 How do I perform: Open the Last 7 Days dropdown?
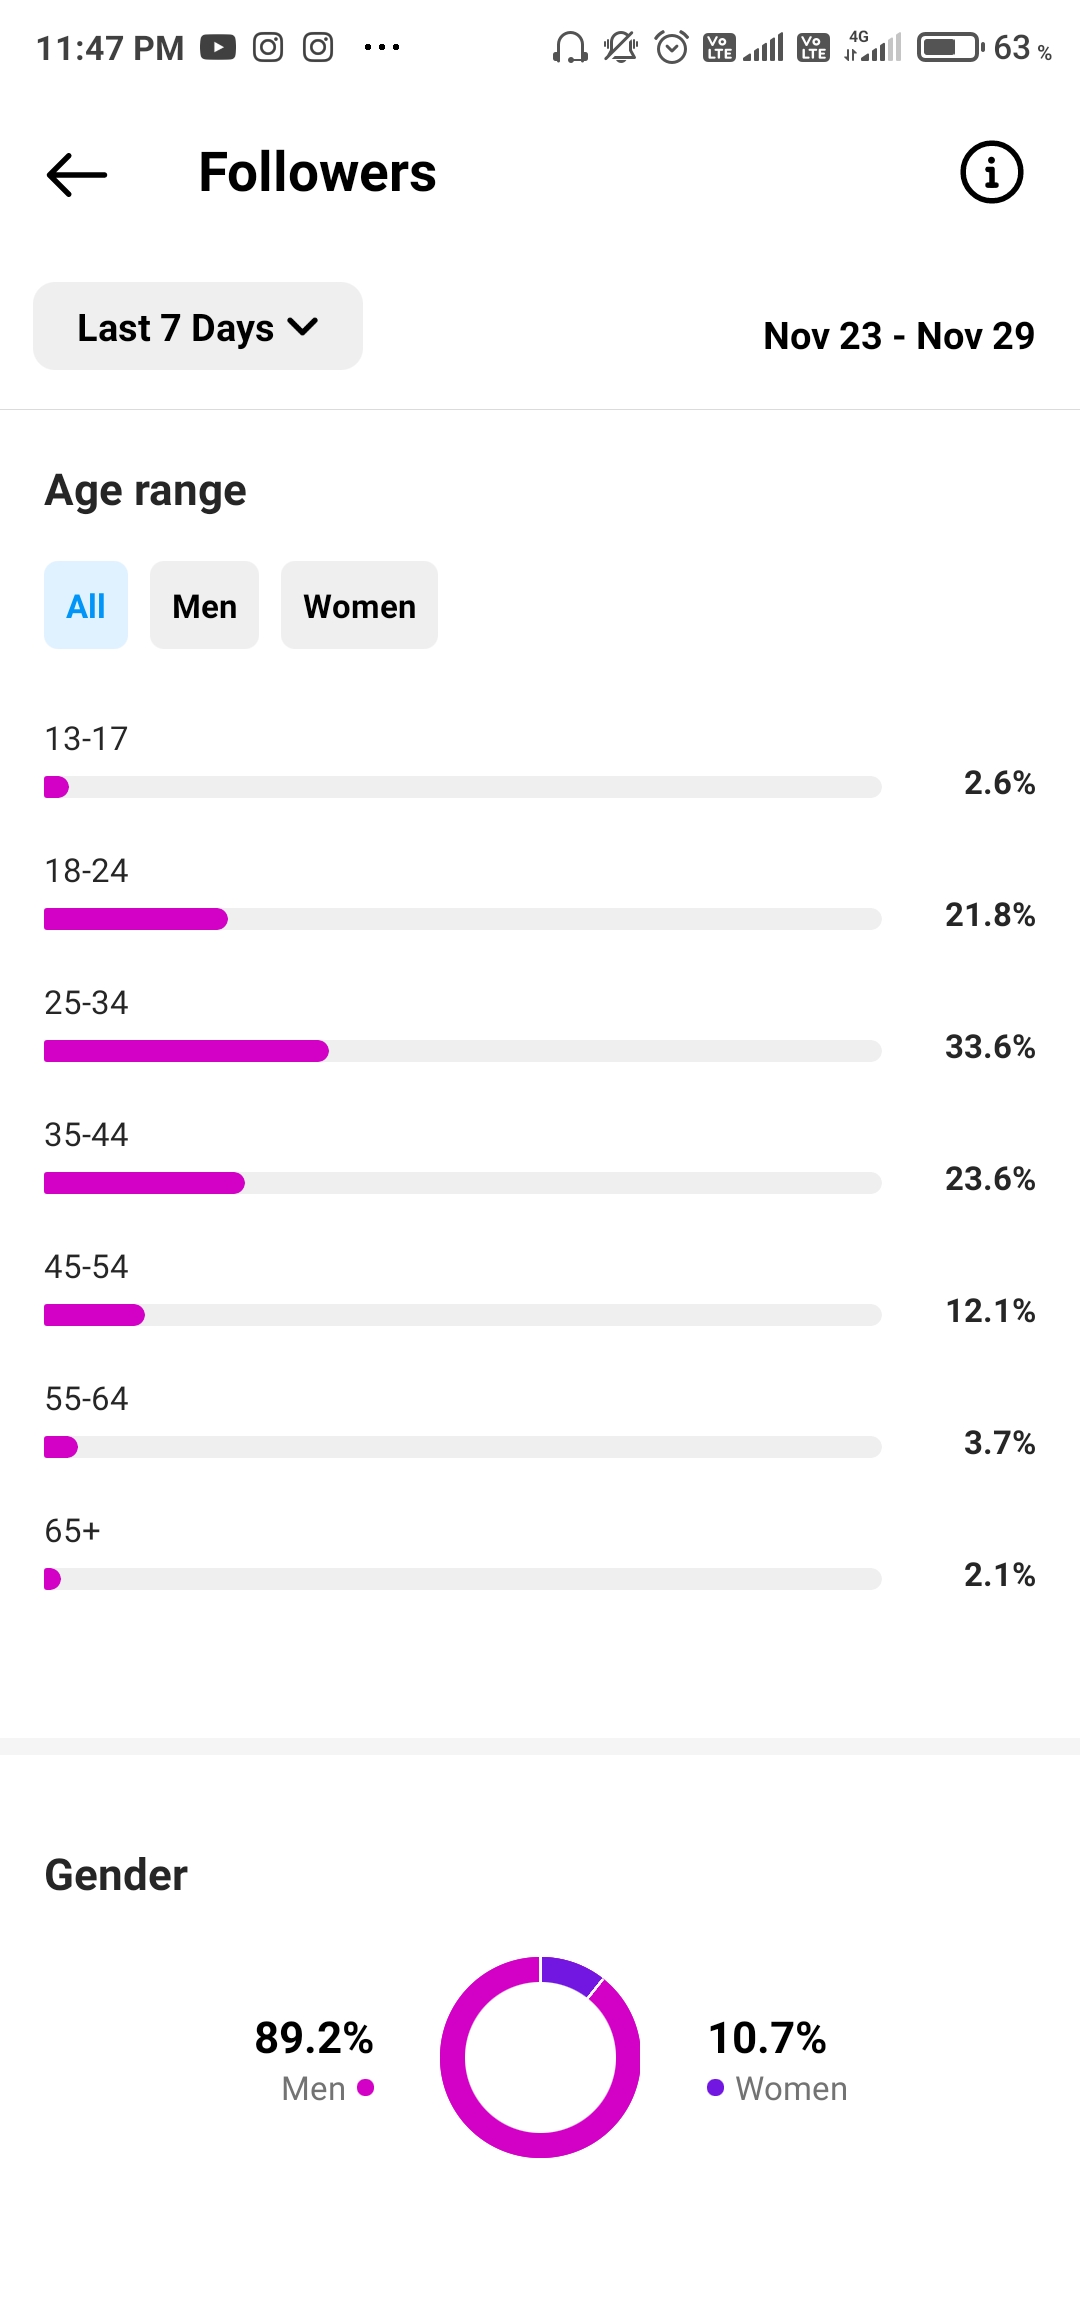[198, 326]
